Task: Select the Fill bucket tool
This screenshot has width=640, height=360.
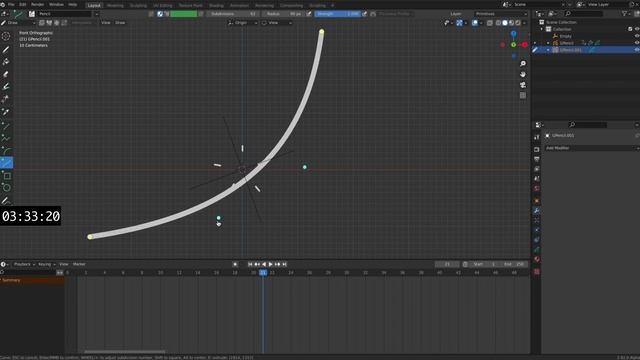Action: click(x=6, y=62)
